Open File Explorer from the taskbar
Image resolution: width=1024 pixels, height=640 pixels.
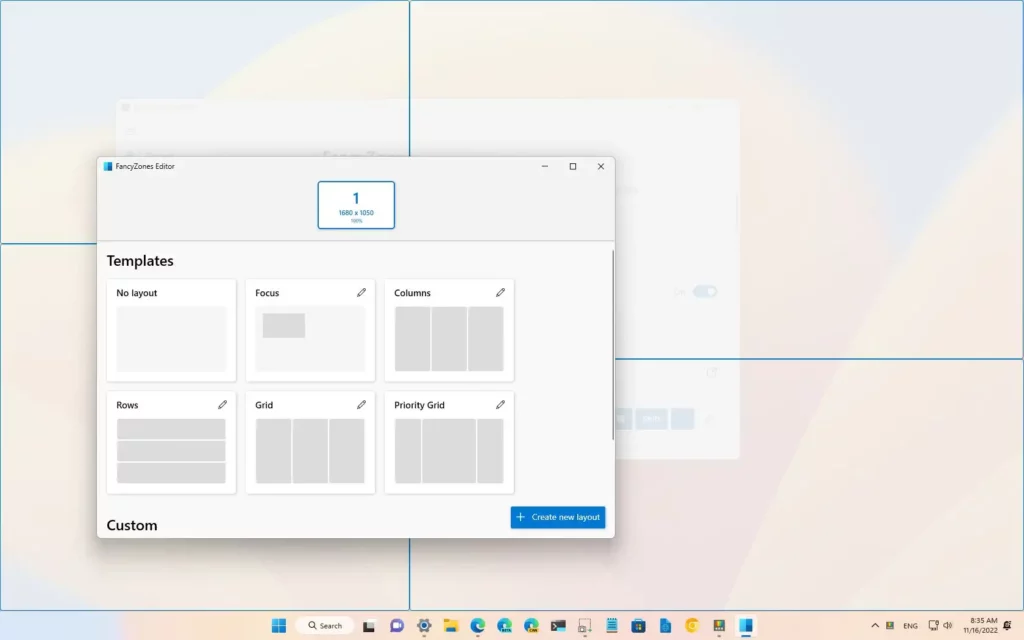coord(451,626)
